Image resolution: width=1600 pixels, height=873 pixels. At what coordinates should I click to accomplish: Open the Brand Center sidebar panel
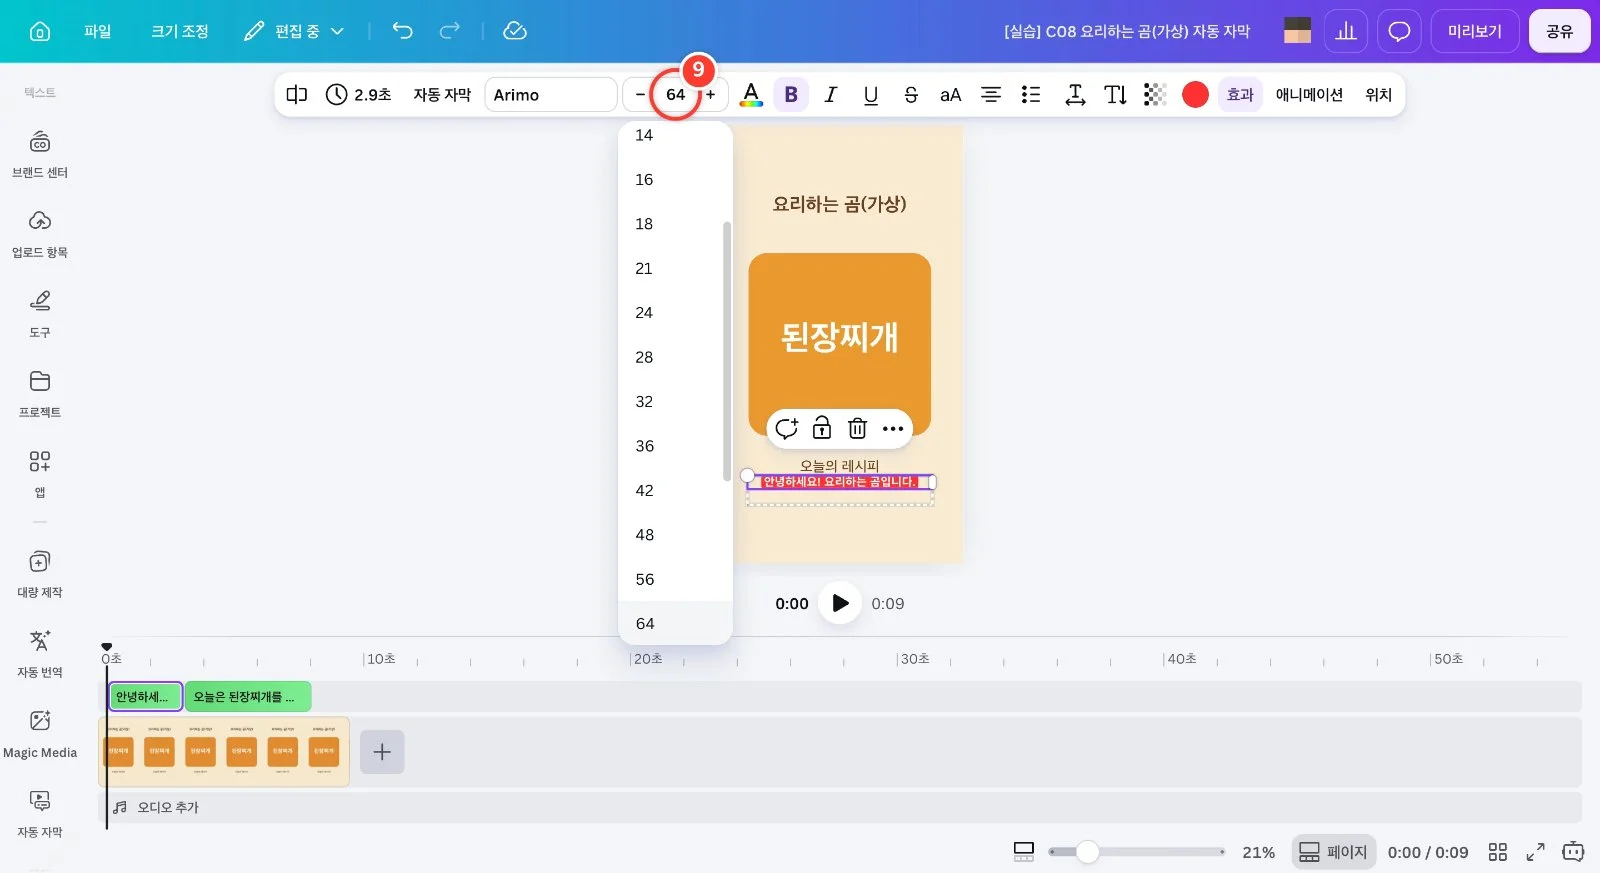(x=40, y=154)
